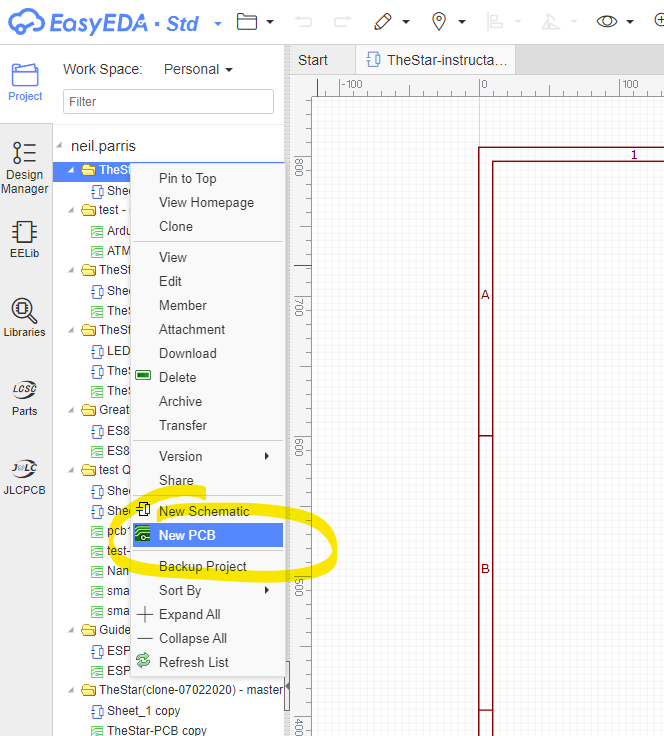Image resolution: width=664 pixels, height=736 pixels.
Task: Switch to the TheStar-instructa... tab
Action: (x=435, y=60)
